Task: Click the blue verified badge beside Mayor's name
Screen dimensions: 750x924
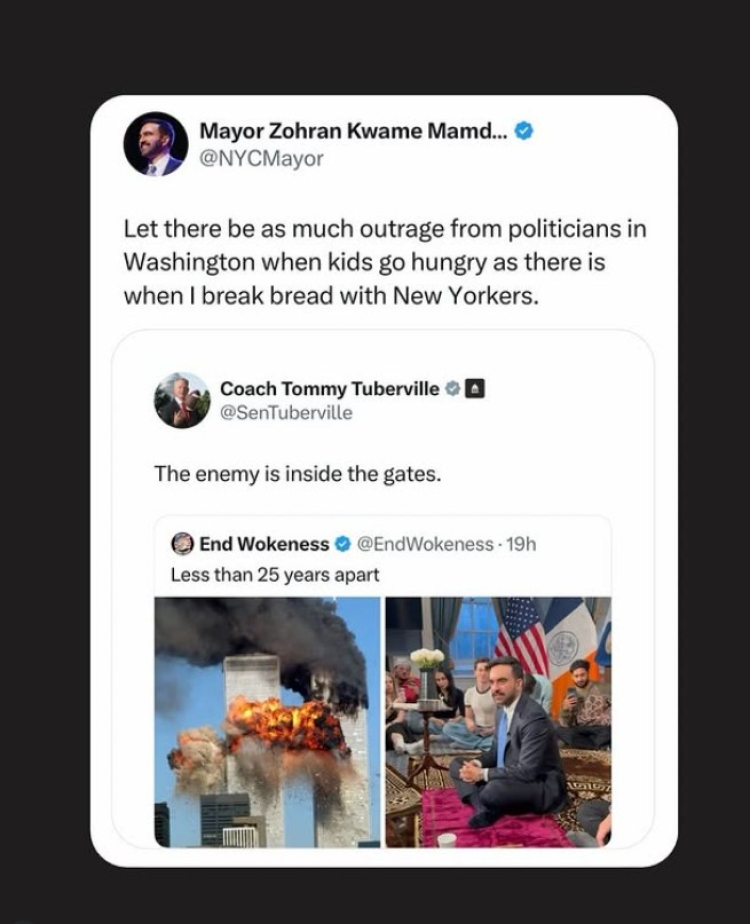Action: coord(523,130)
